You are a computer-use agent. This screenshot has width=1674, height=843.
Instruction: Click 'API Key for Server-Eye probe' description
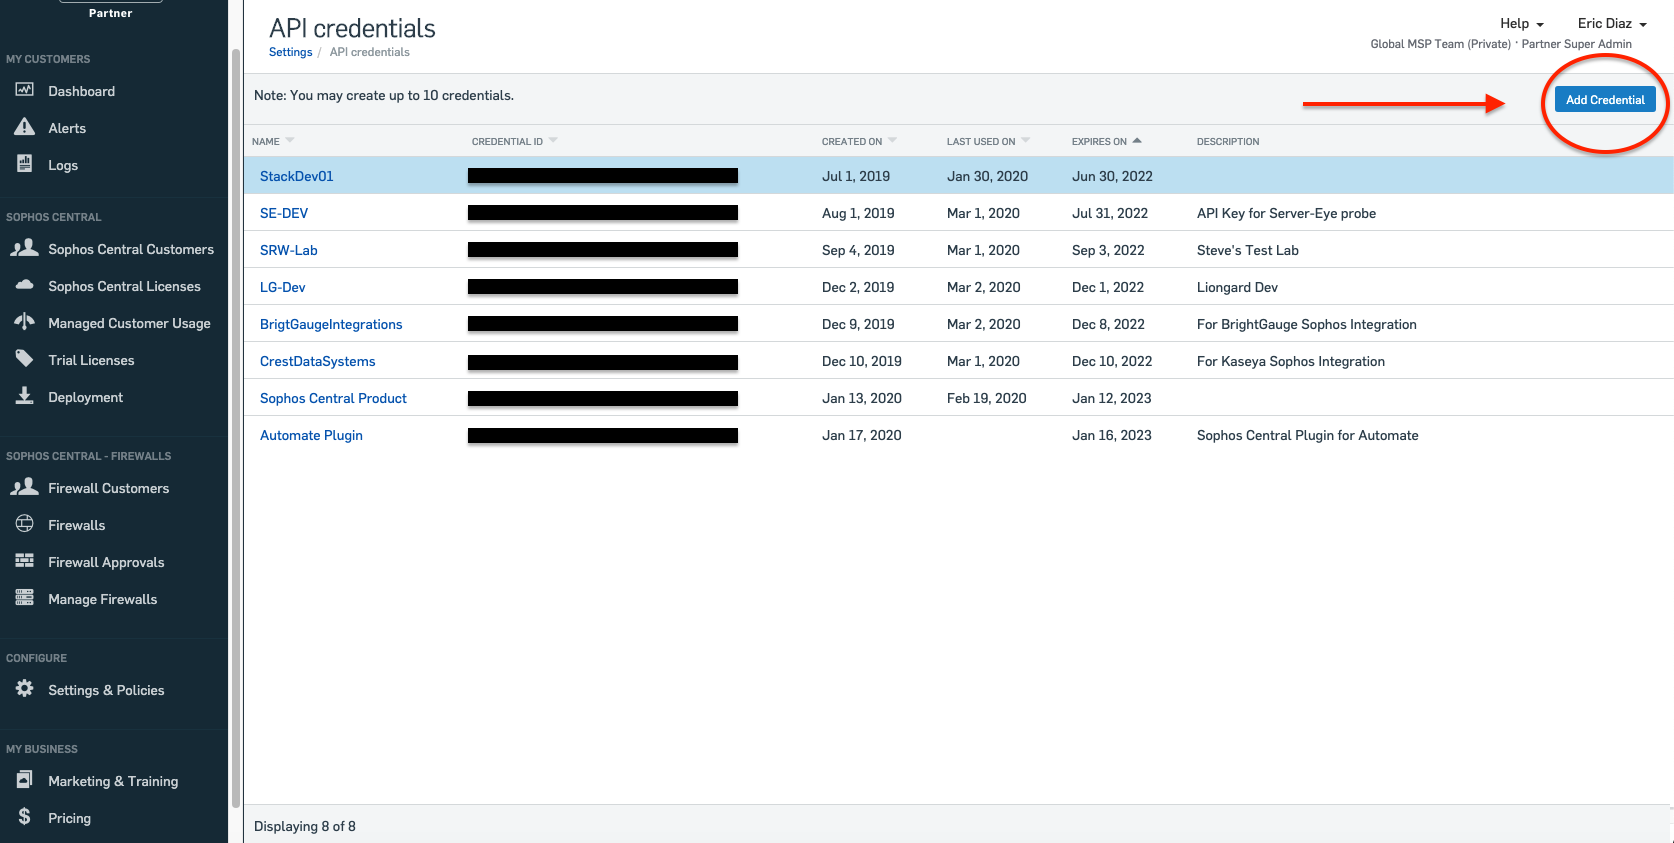pyautogui.click(x=1286, y=213)
